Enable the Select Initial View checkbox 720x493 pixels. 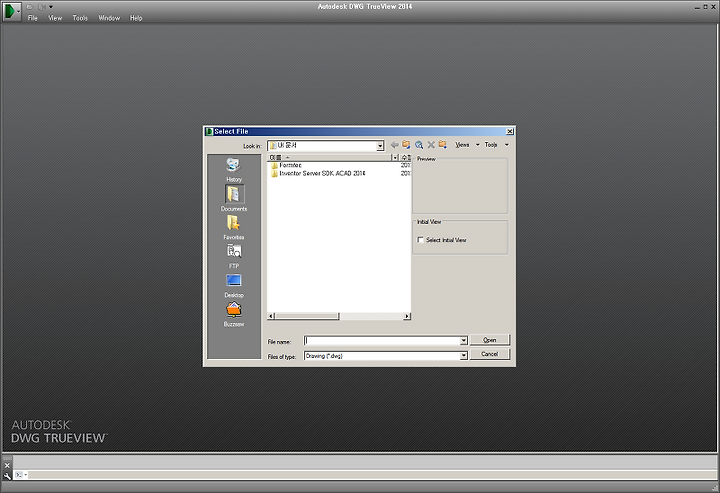420,240
